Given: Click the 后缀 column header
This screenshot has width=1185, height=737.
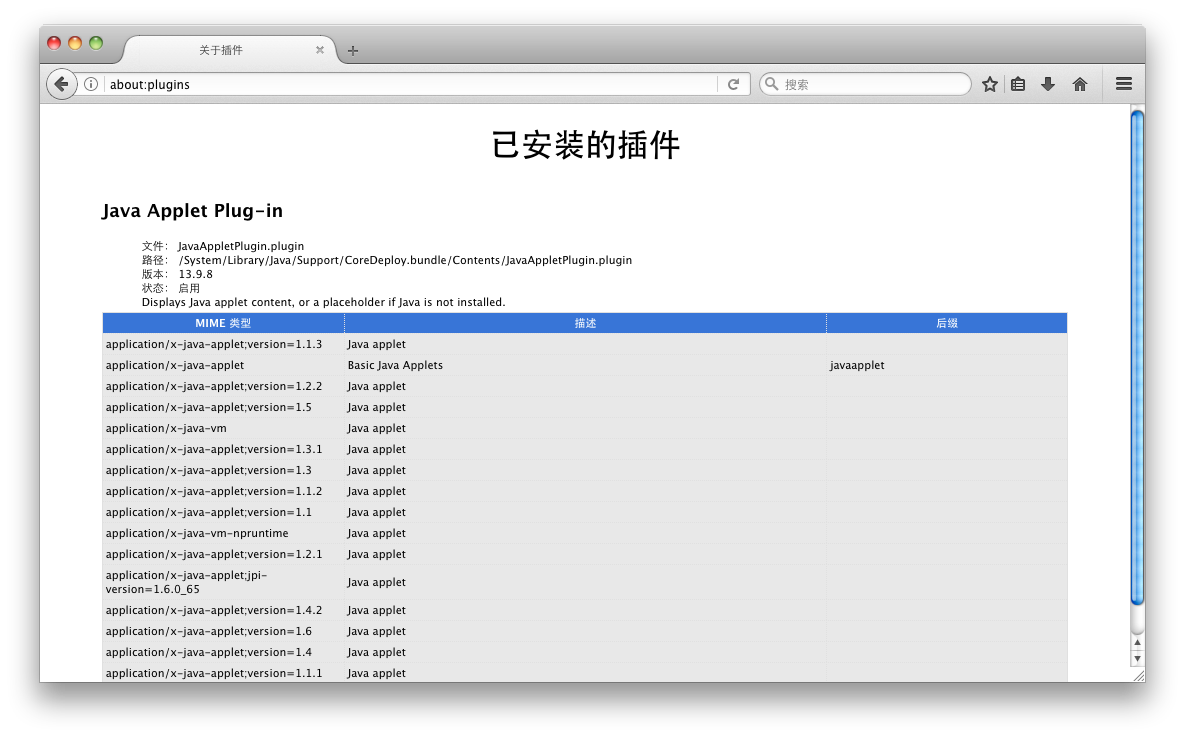Looking at the screenshot, I should (x=946, y=323).
